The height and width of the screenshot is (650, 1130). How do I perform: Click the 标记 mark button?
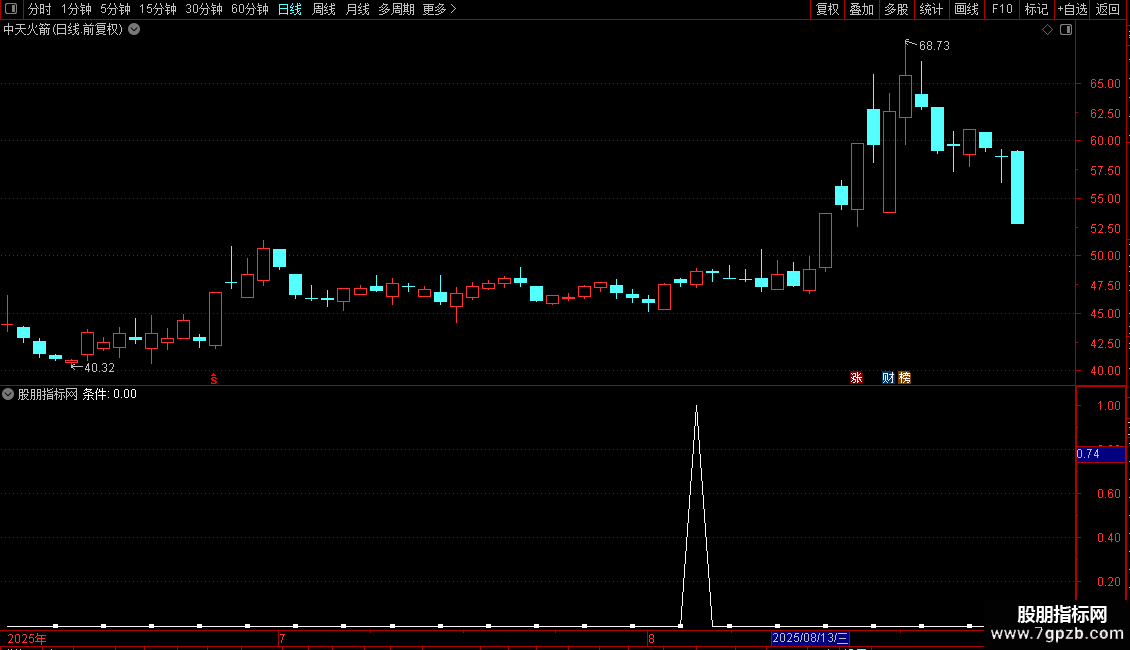click(x=1036, y=9)
